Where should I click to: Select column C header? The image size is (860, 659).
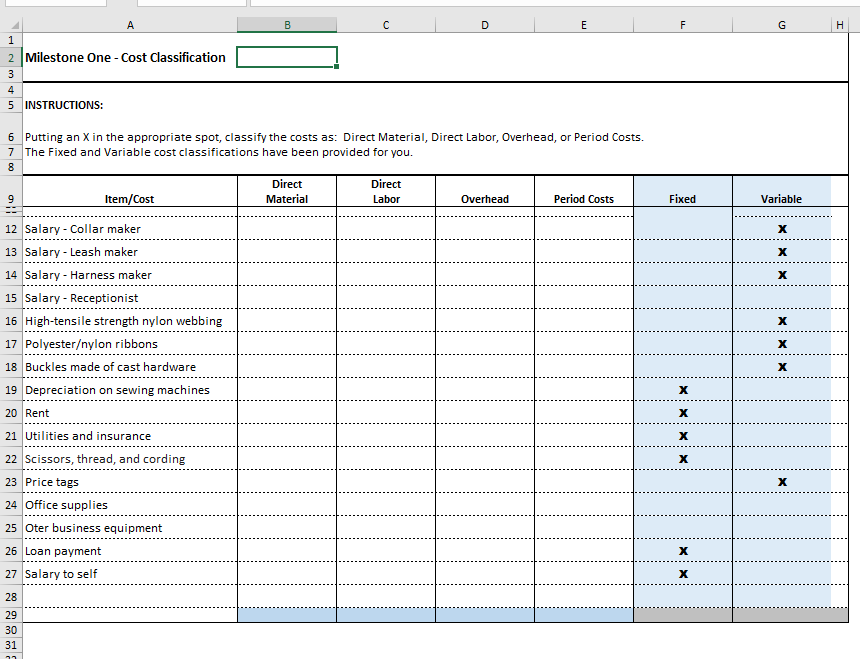(386, 25)
